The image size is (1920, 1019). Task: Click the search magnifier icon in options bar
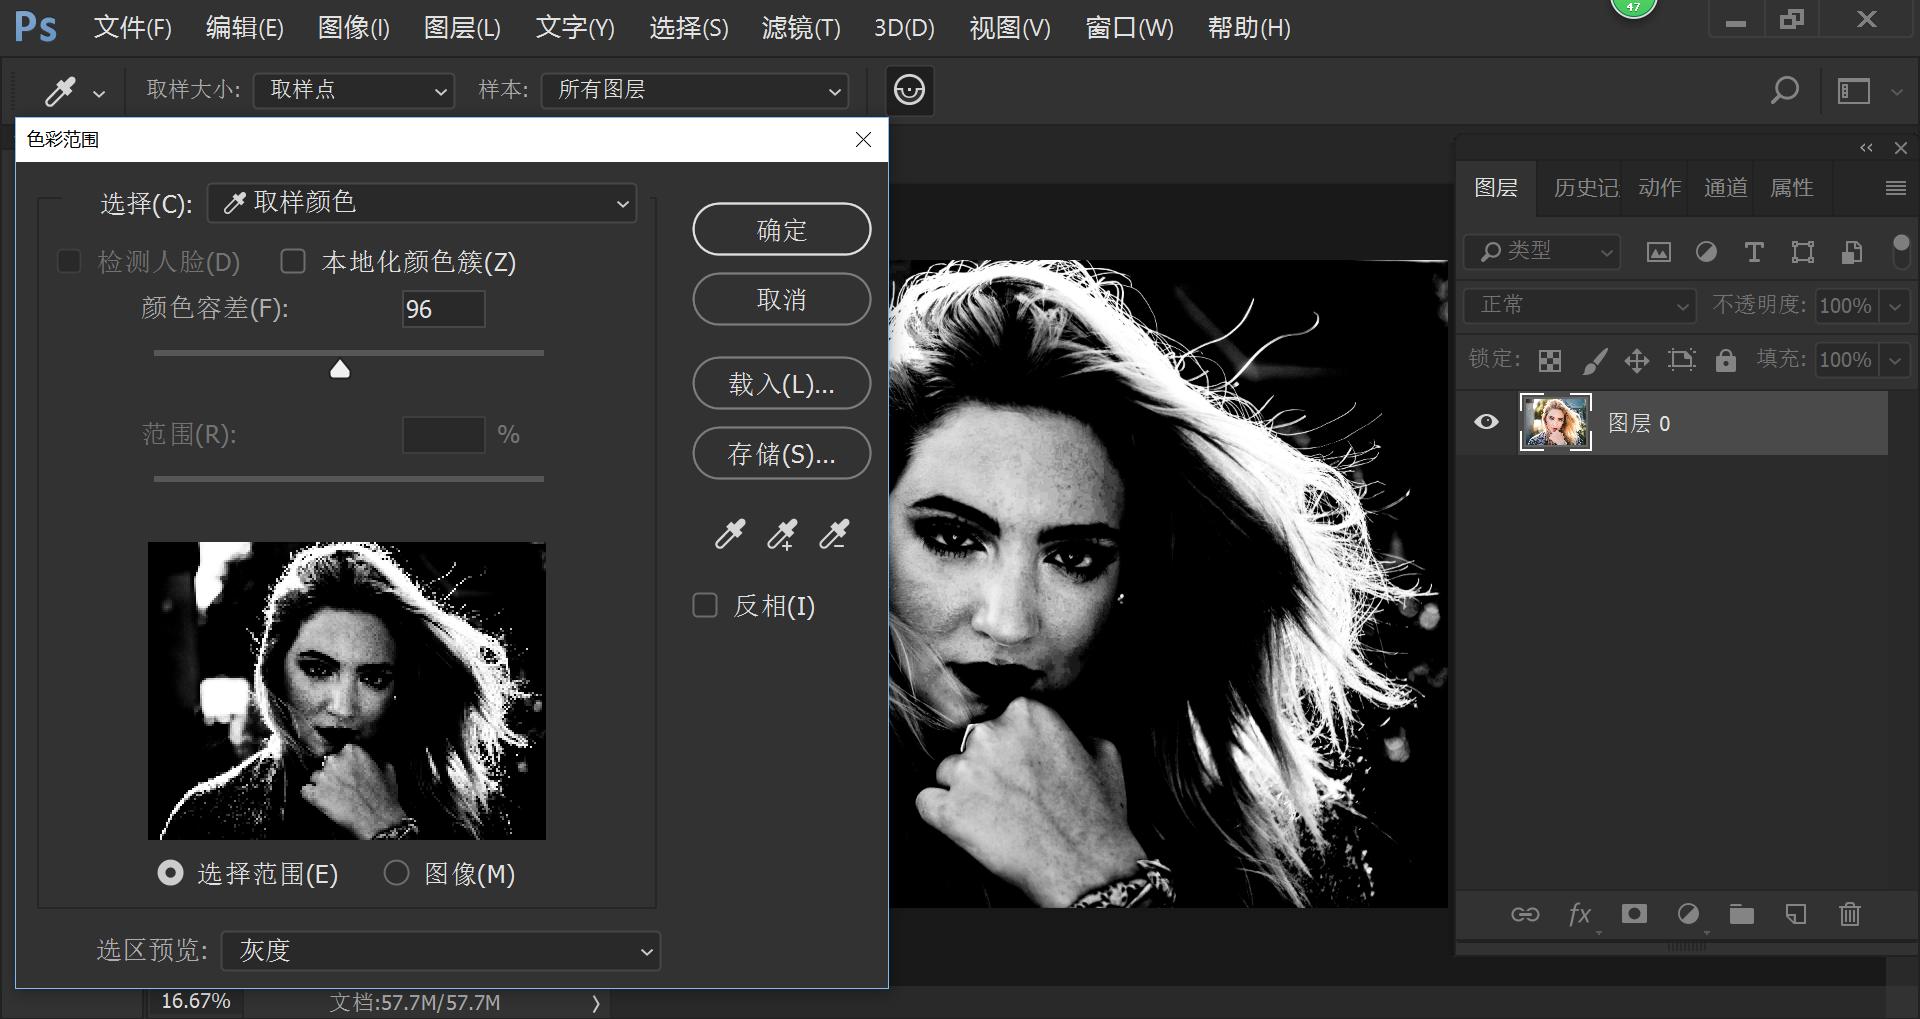(x=1784, y=90)
